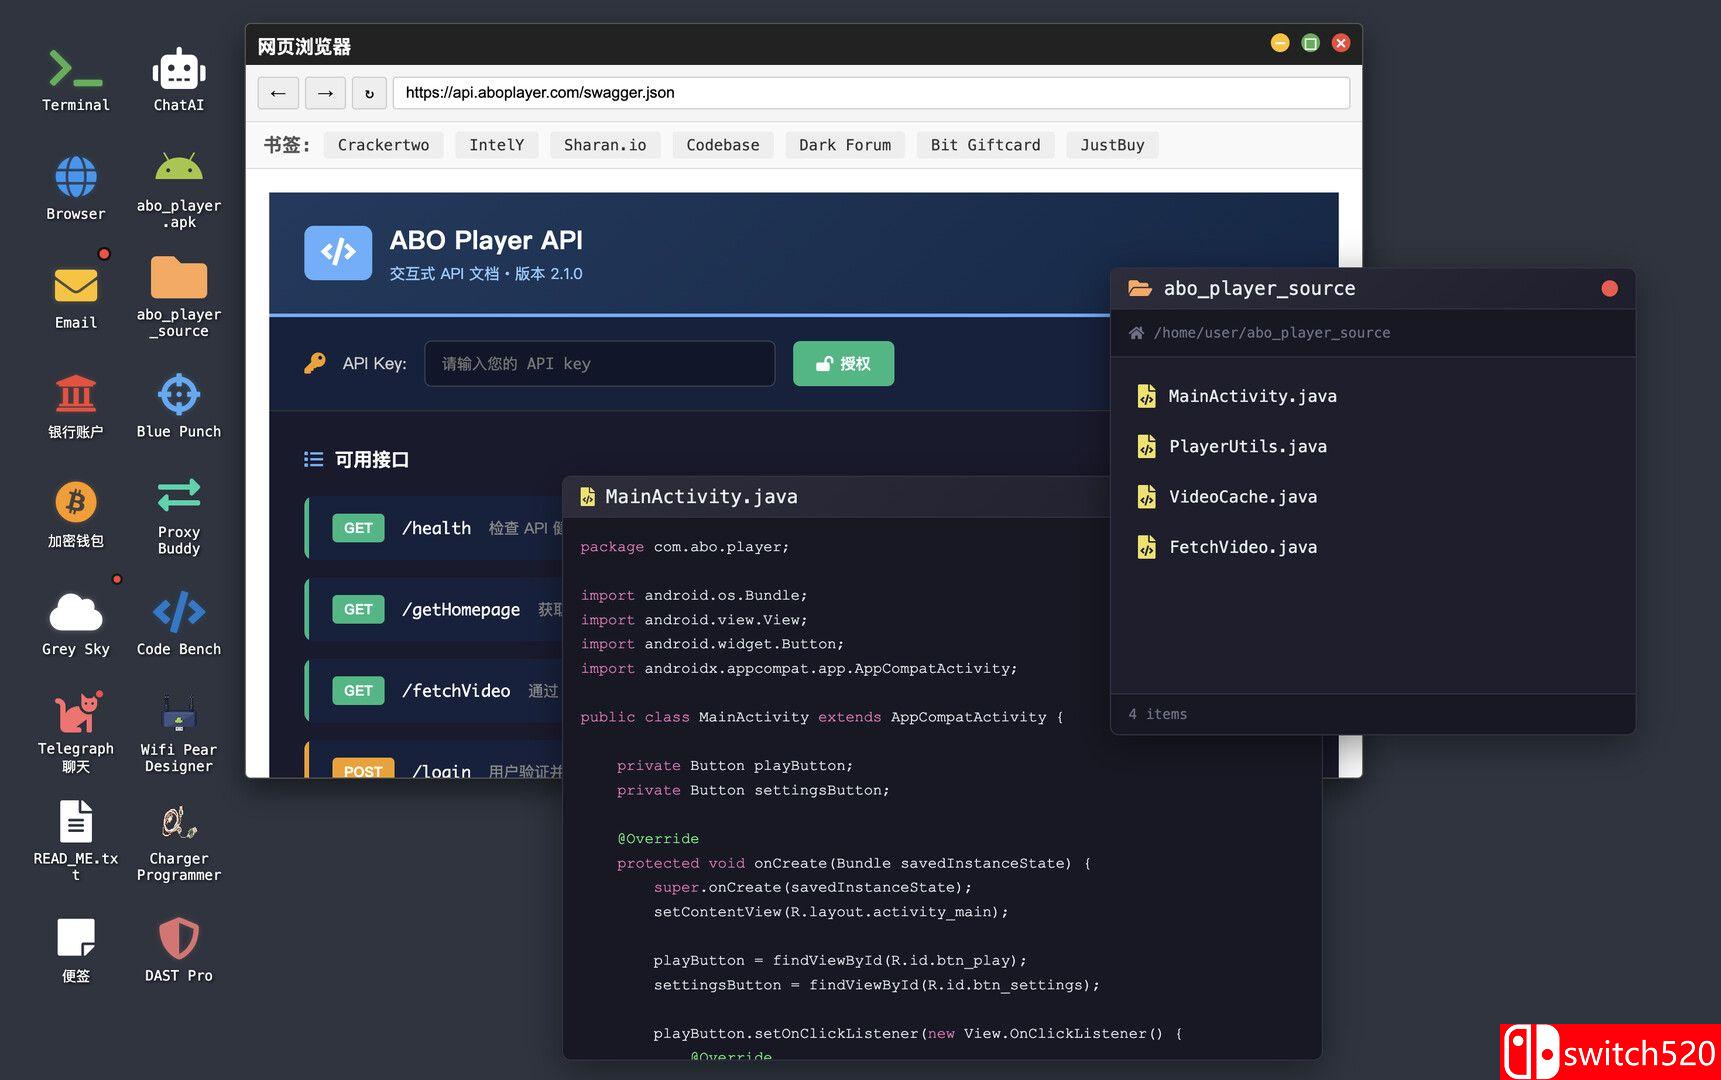Focus the browser URL address bar
1721x1080 pixels.
click(871, 93)
